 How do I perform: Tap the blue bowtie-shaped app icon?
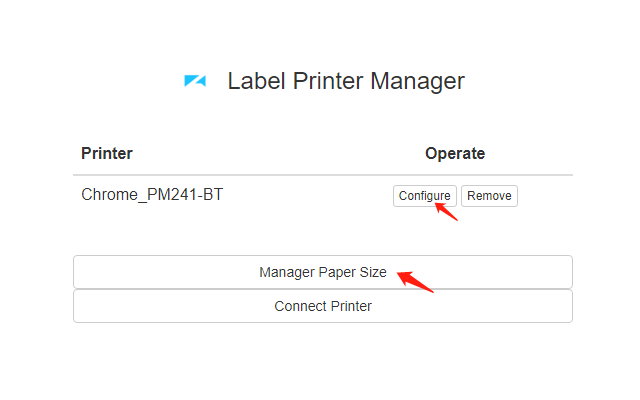pos(195,82)
